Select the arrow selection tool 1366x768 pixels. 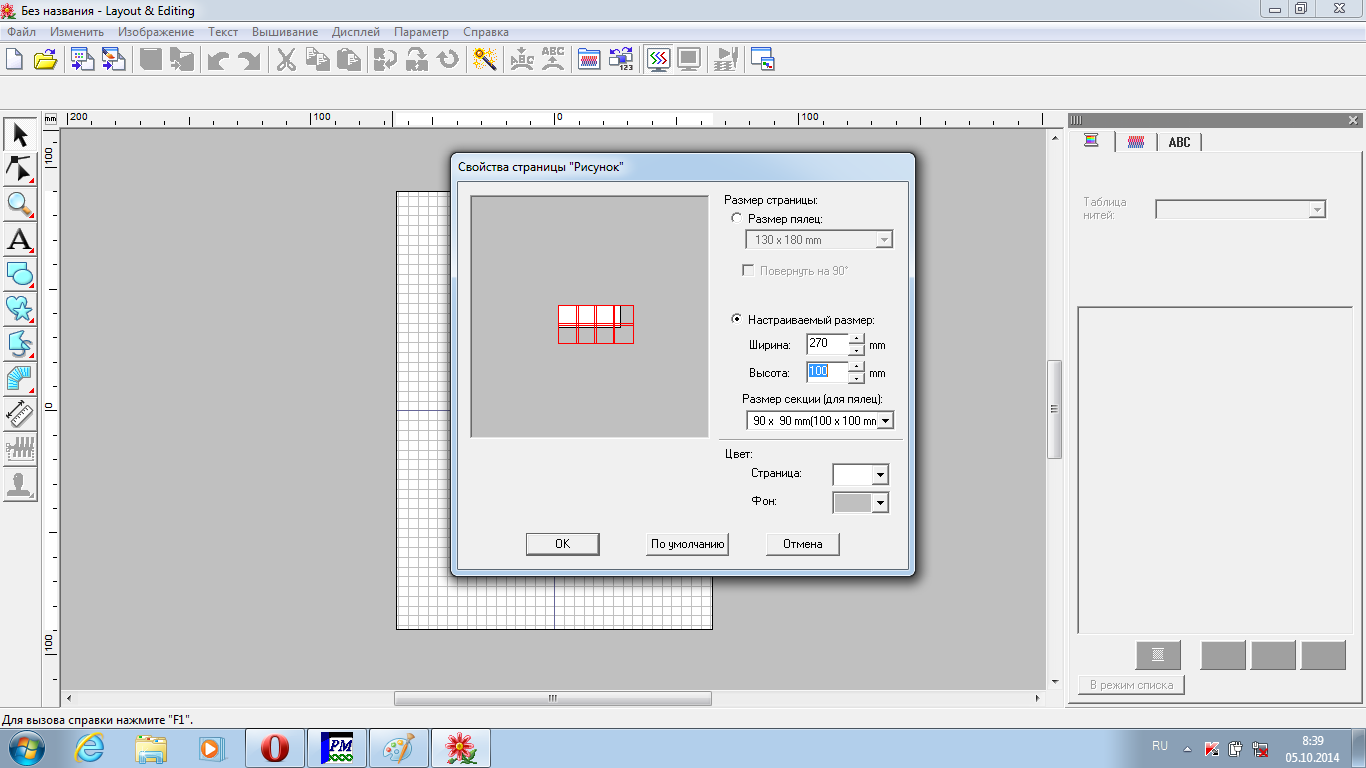20,135
